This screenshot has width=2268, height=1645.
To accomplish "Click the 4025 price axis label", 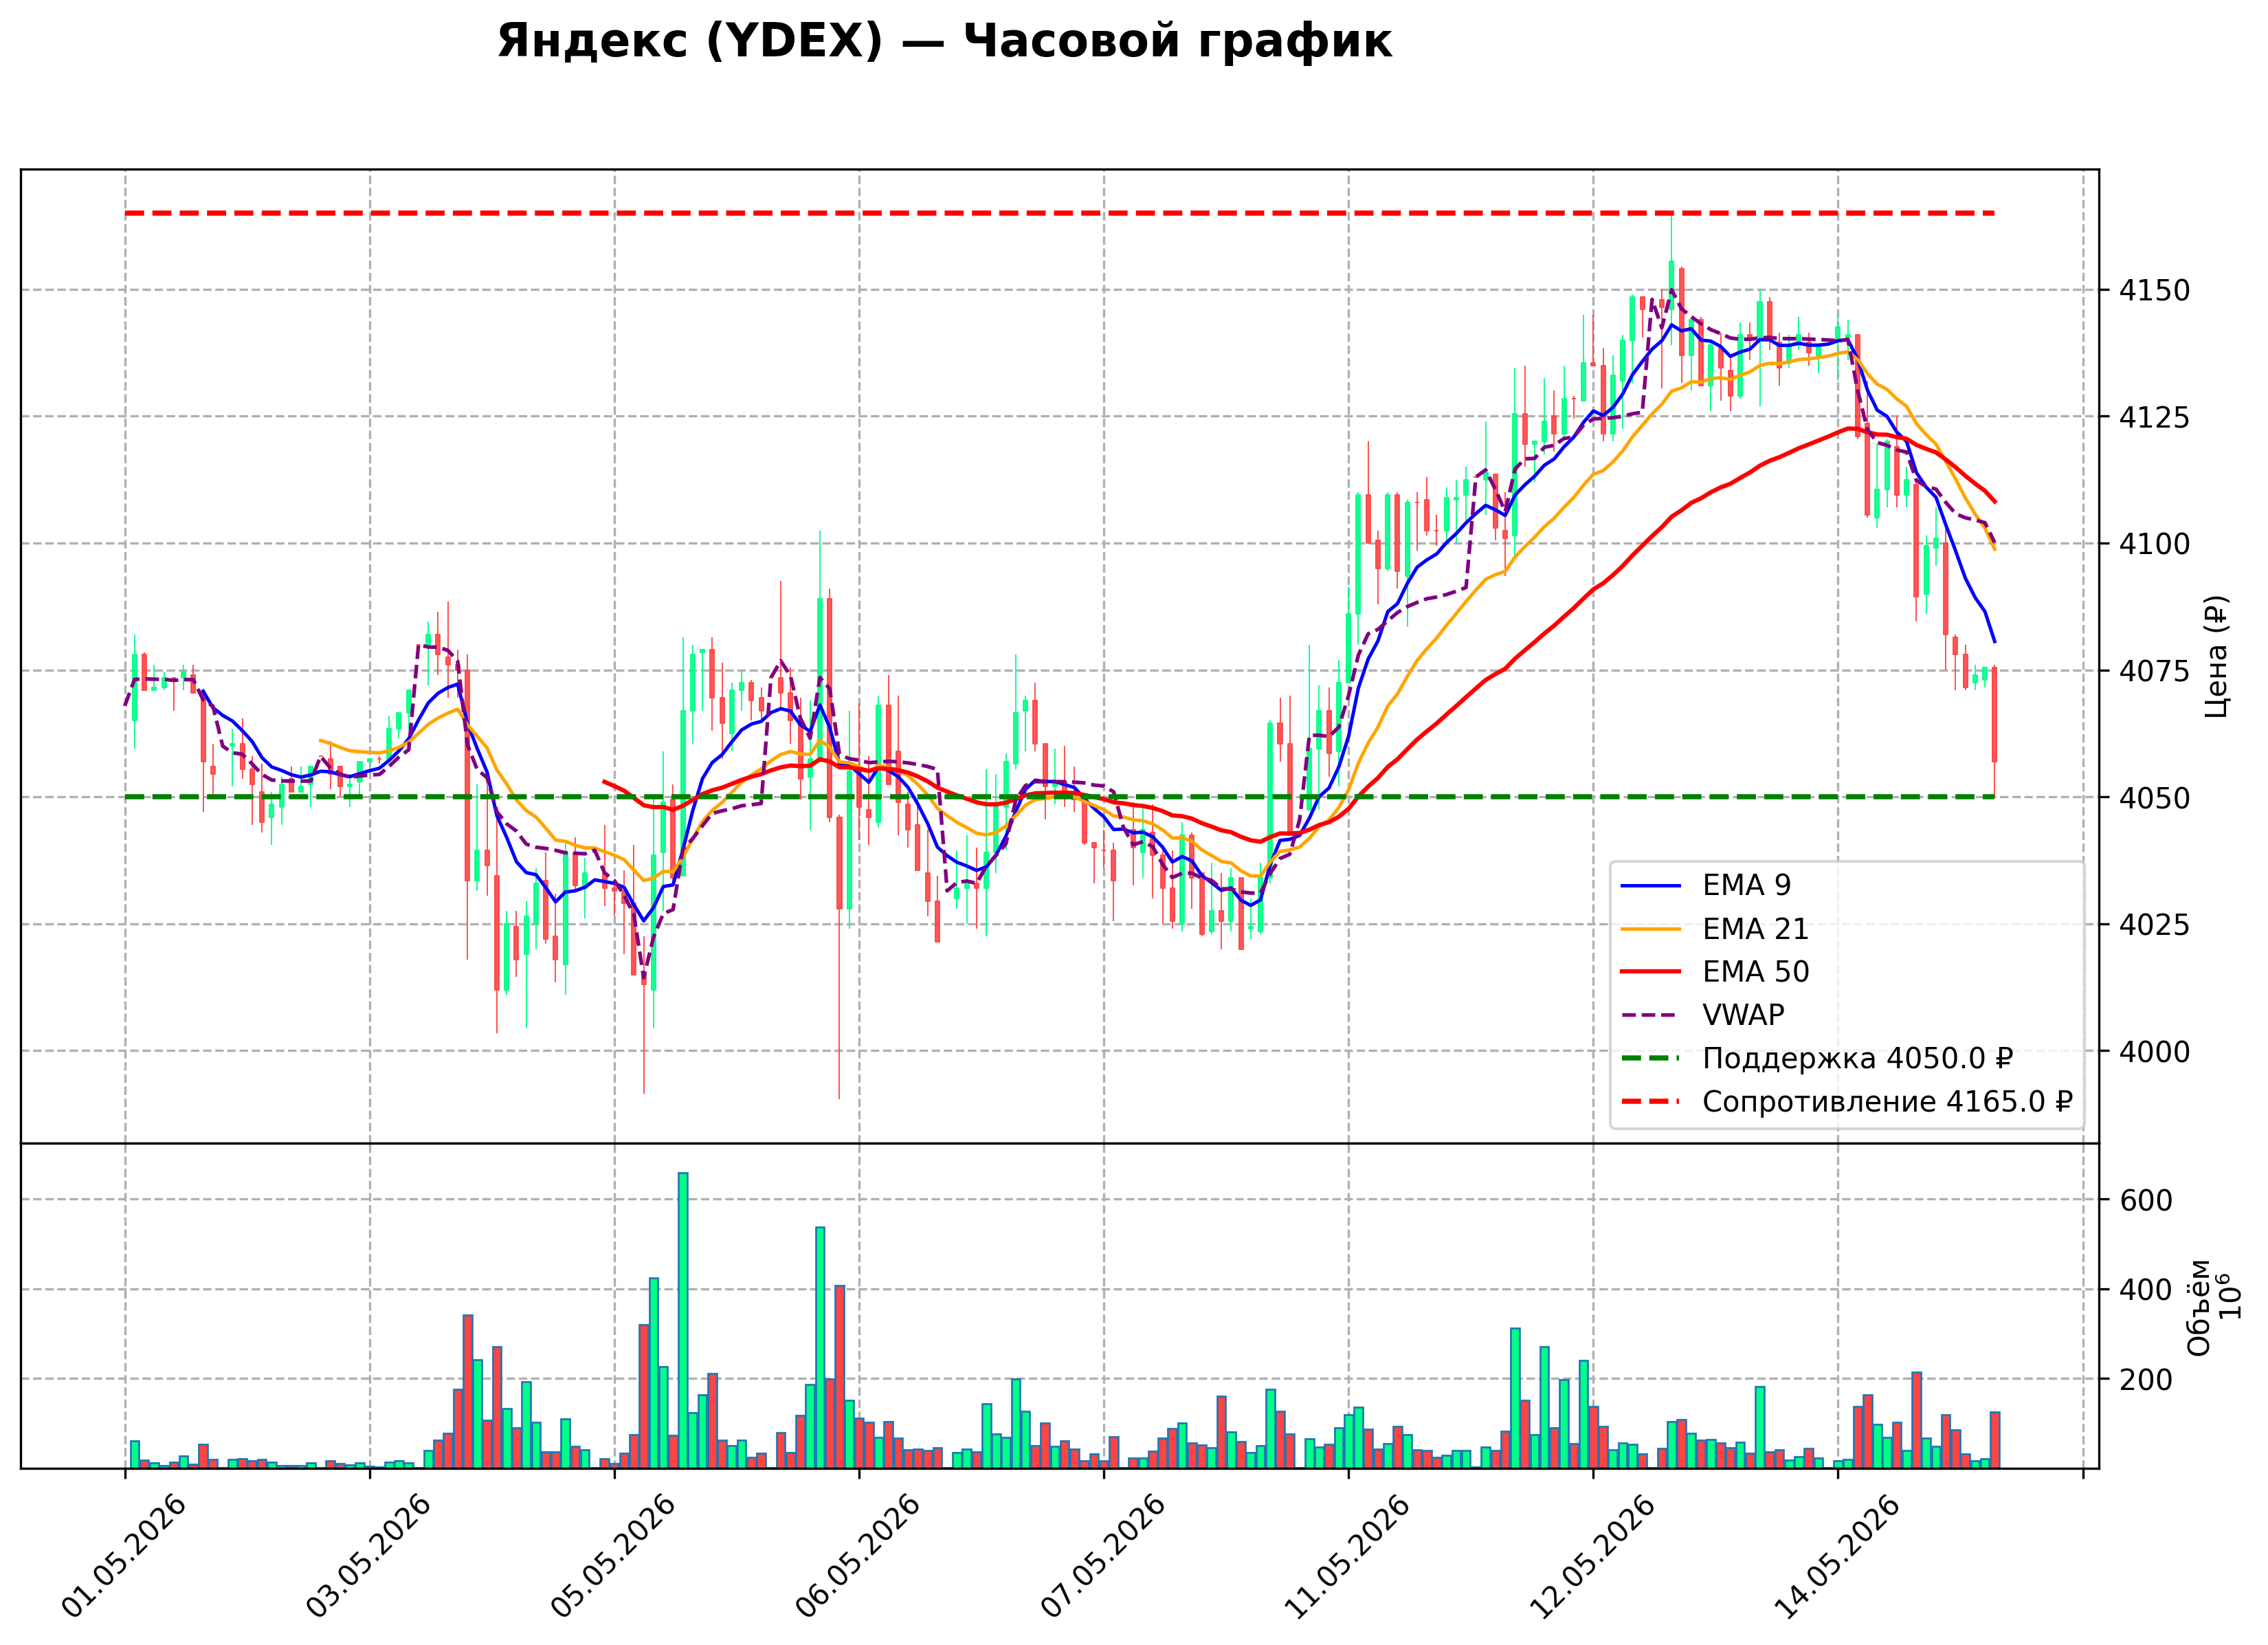I will [2155, 925].
